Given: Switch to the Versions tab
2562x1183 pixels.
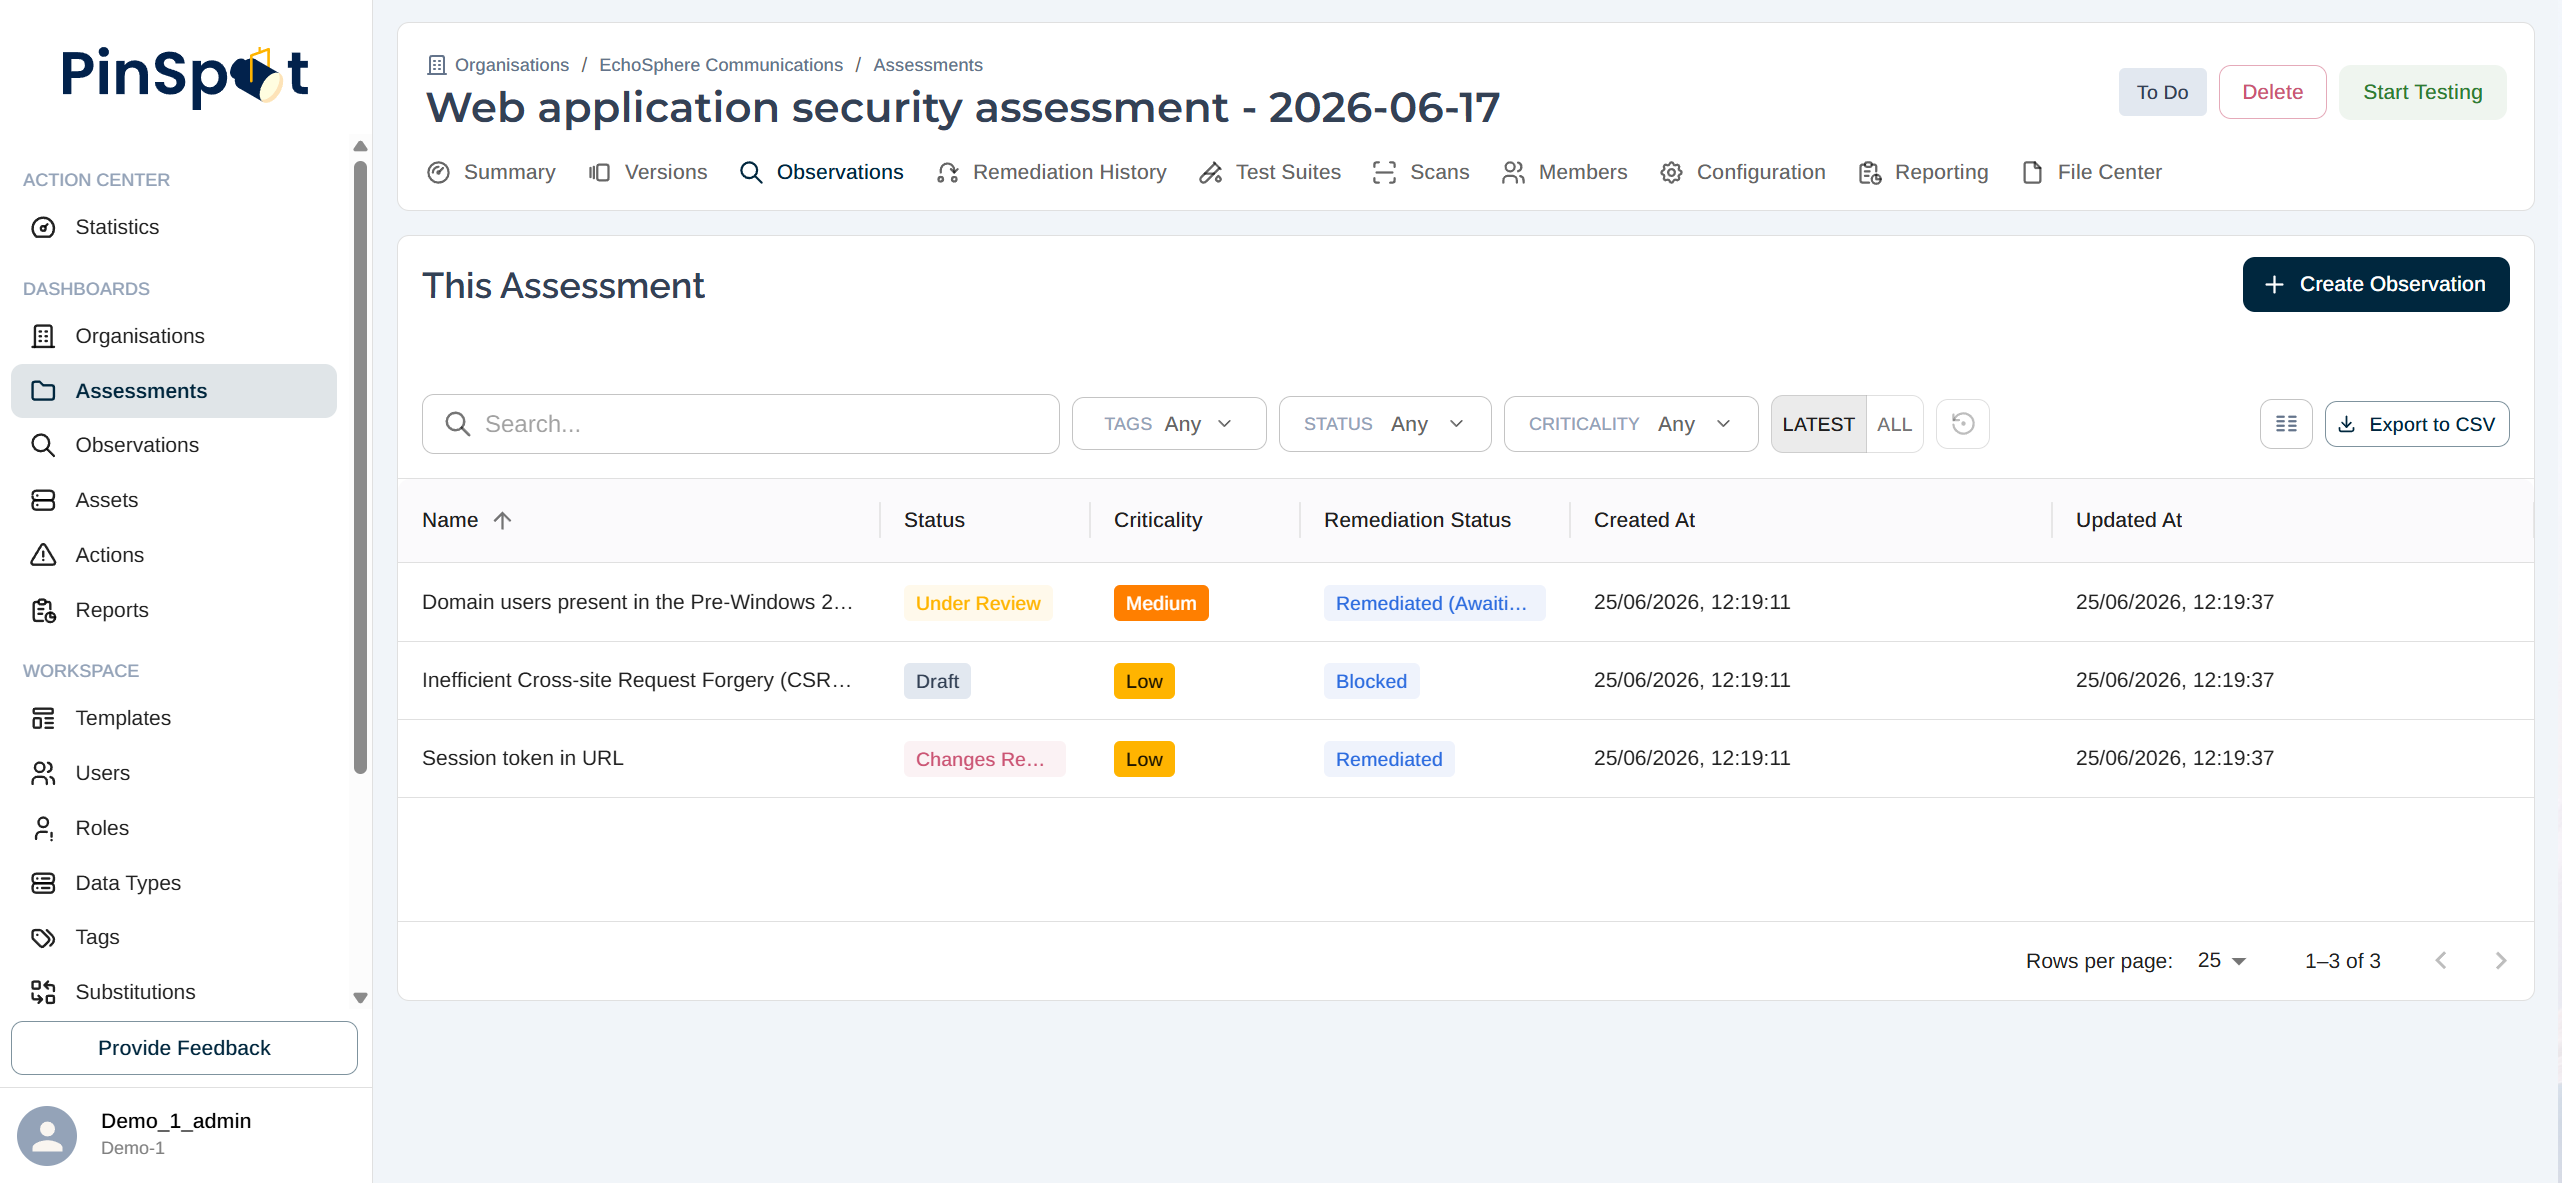Looking at the screenshot, I should pyautogui.click(x=647, y=172).
